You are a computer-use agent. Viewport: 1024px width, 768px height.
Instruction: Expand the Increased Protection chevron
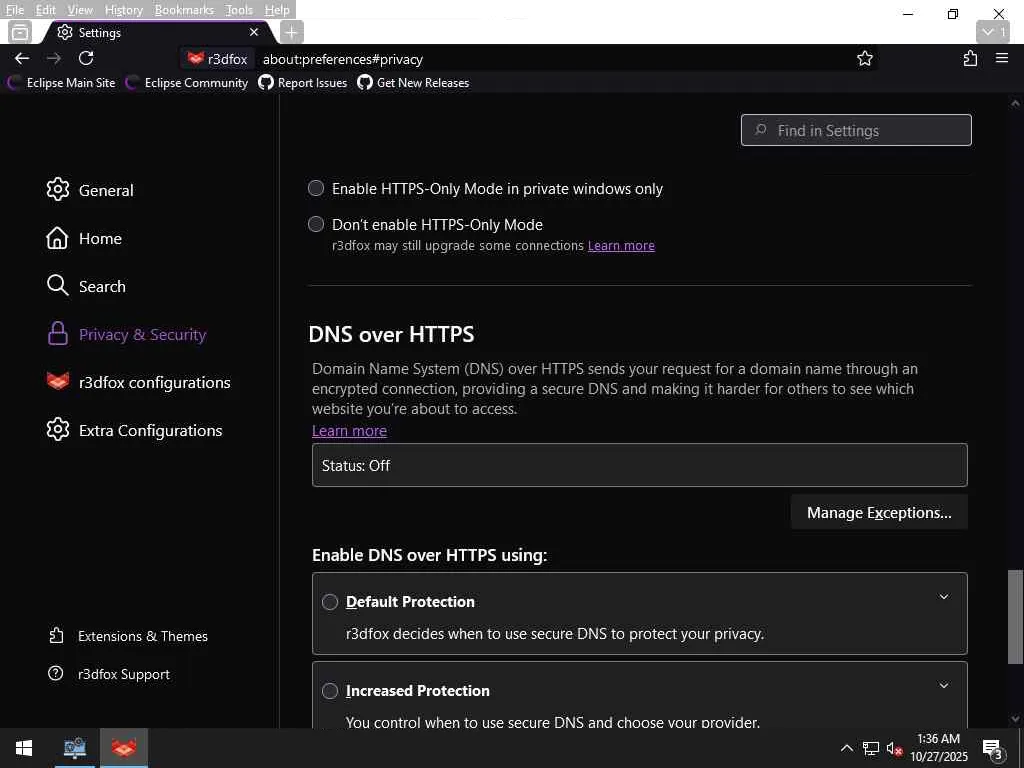(943, 686)
